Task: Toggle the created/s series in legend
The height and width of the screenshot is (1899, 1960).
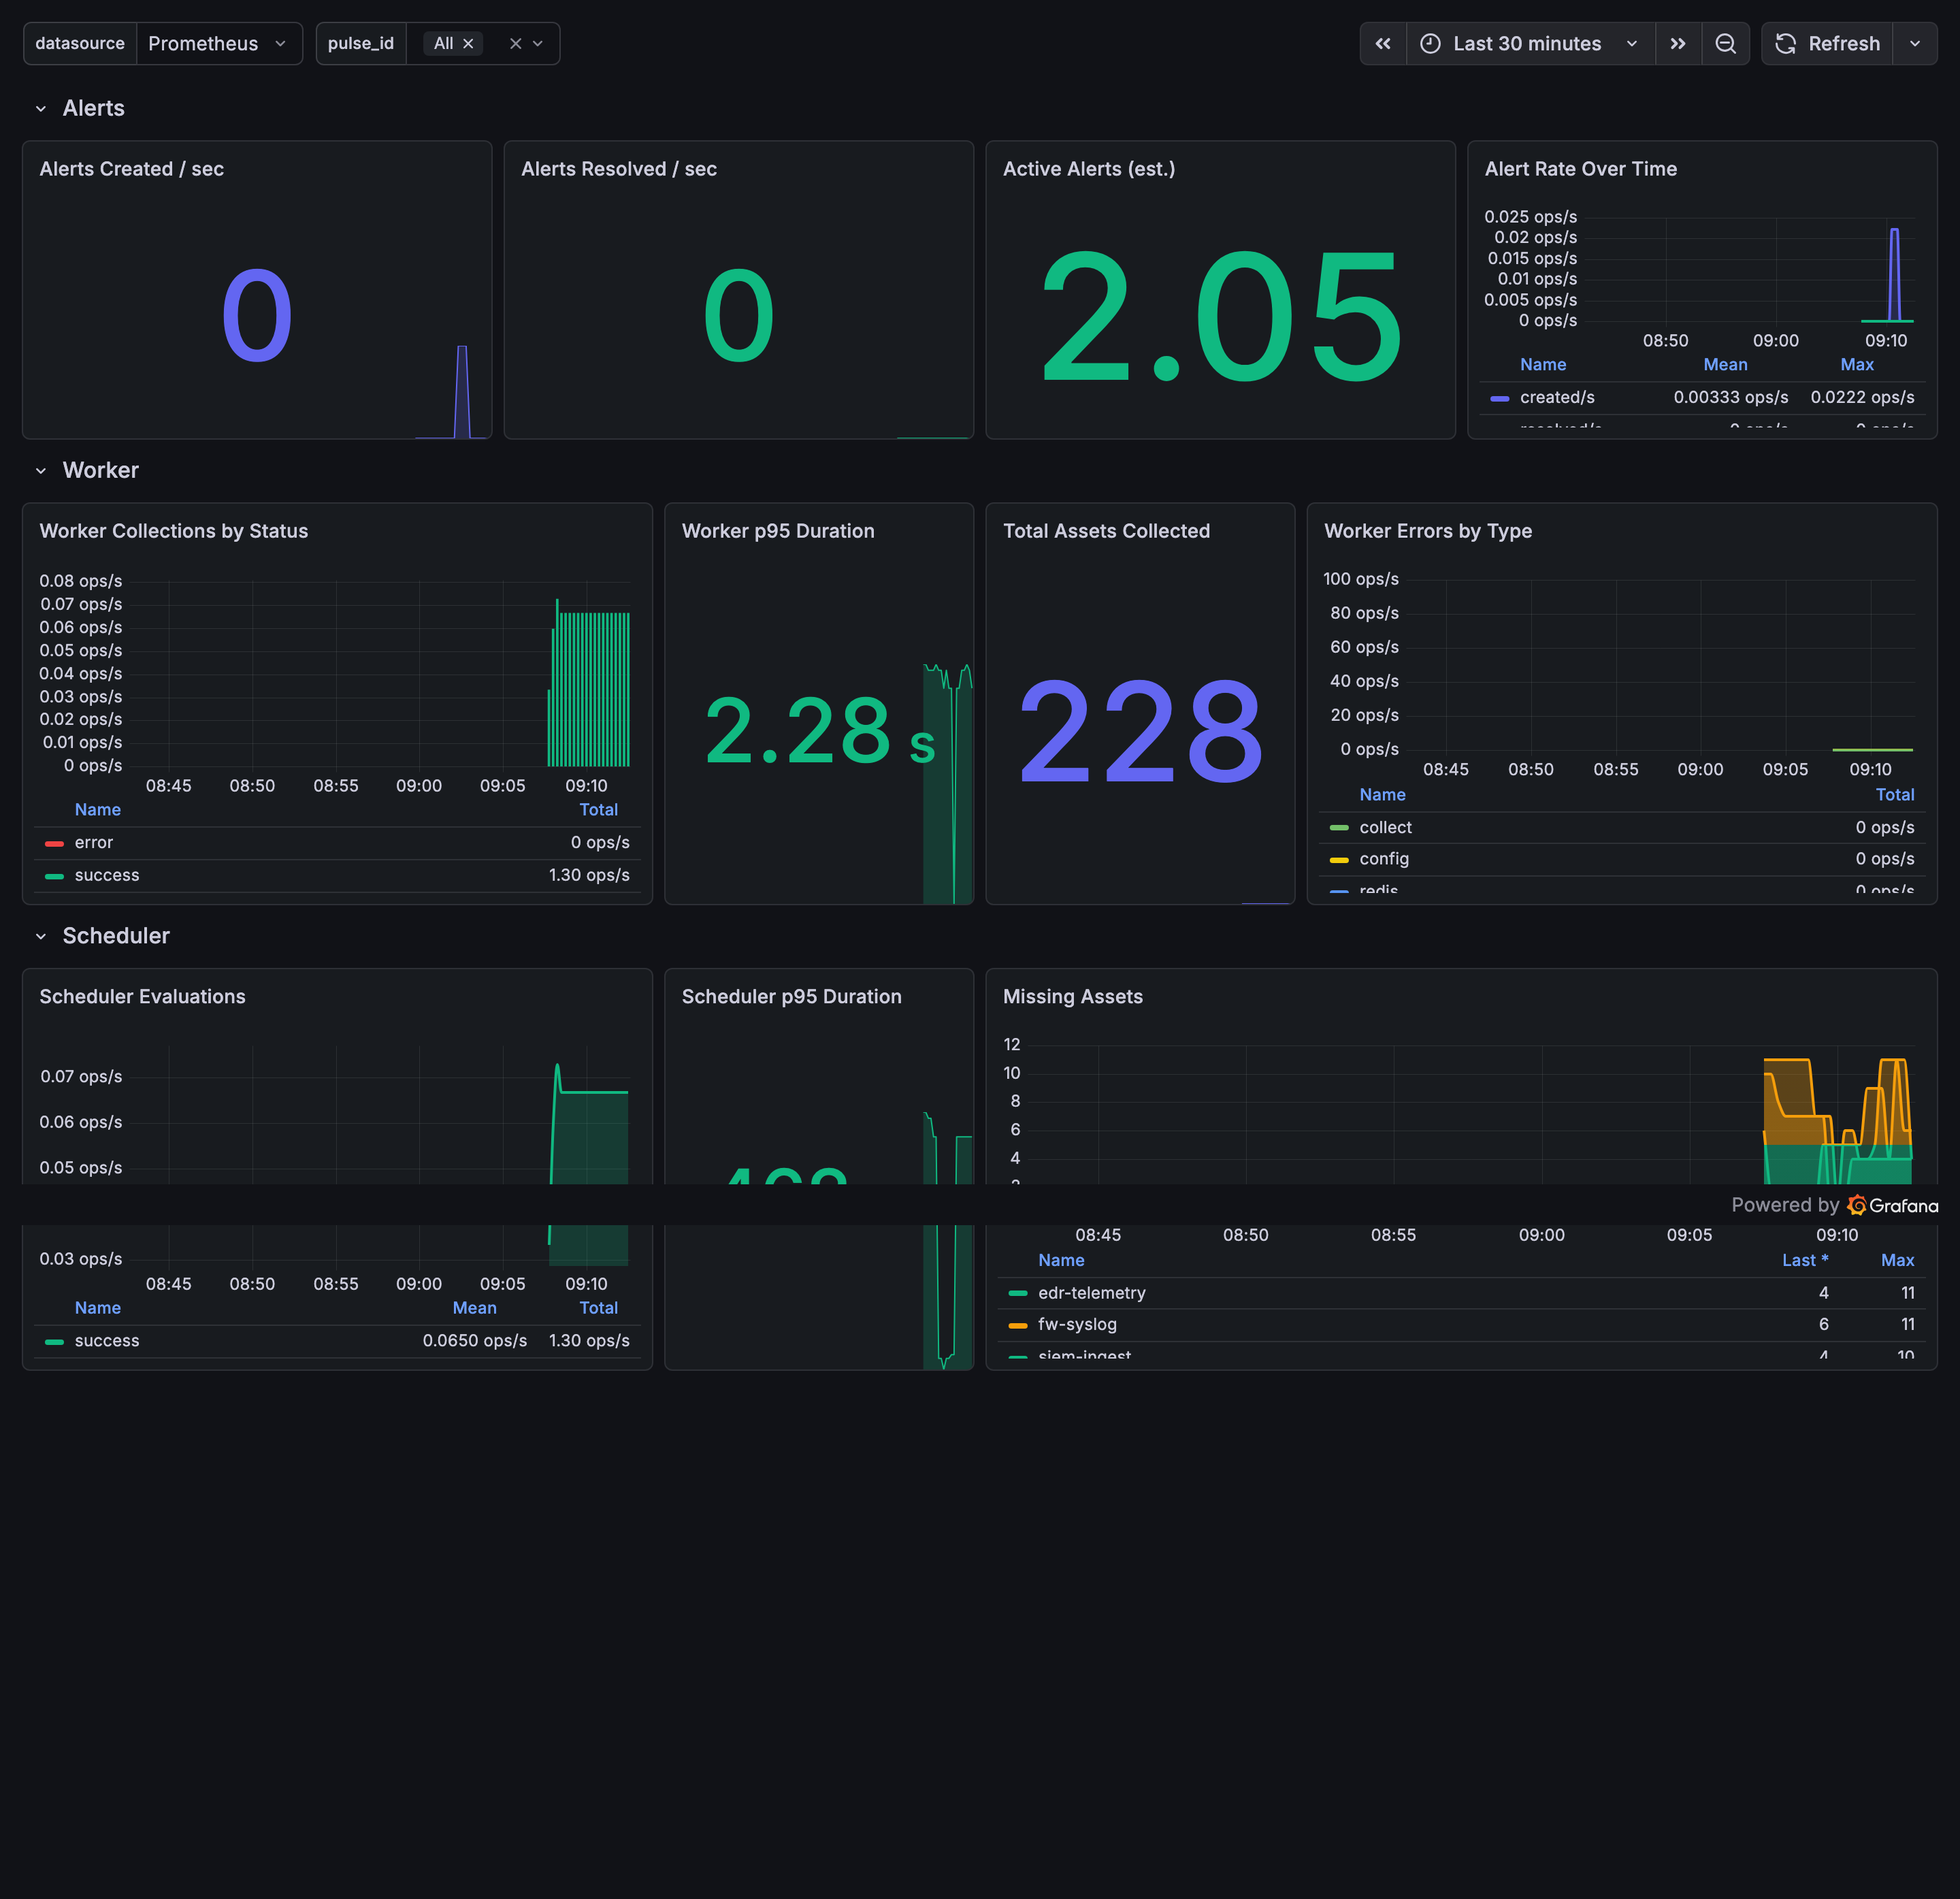Action: pyautogui.click(x=1557, y=398)
